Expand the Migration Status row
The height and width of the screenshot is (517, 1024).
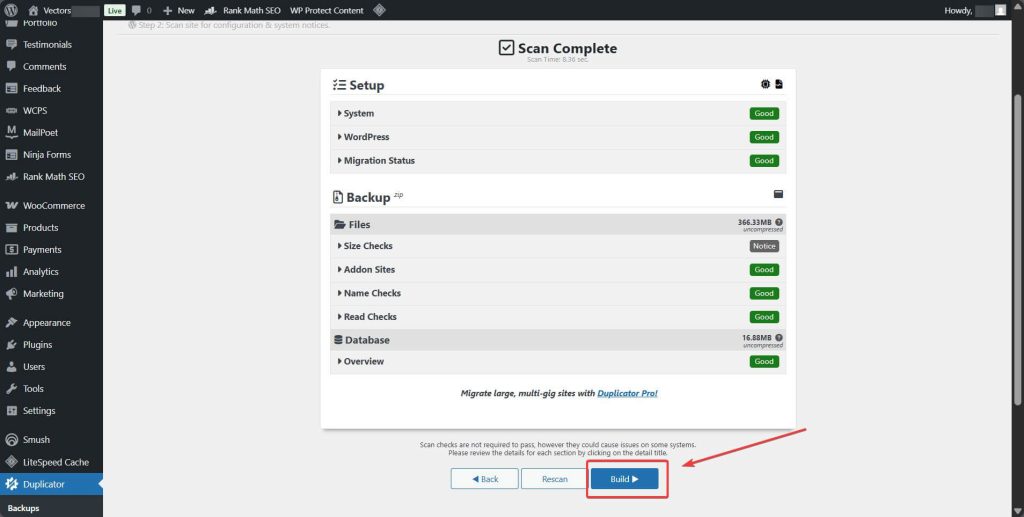click(558, 161)
